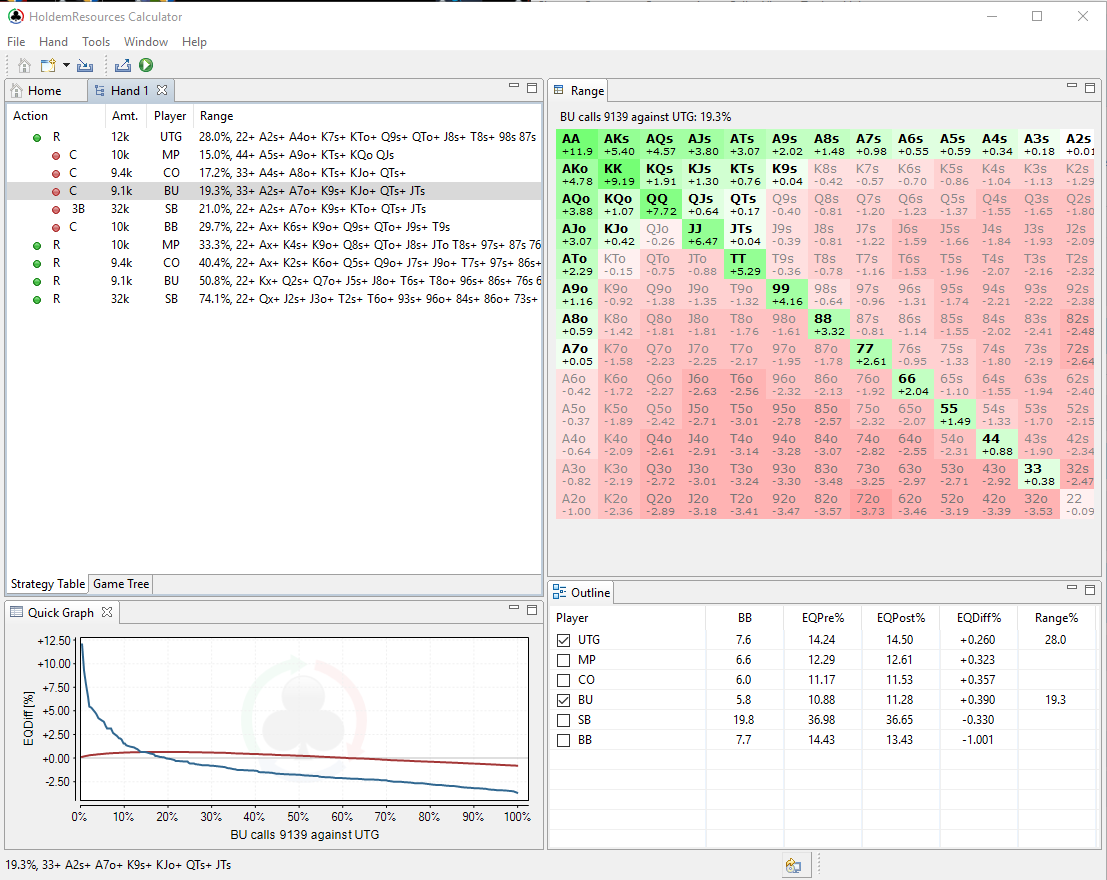Switch to the Game Tree tab
This screenshot has height=880, width=1107.
(x=121, y=584)
